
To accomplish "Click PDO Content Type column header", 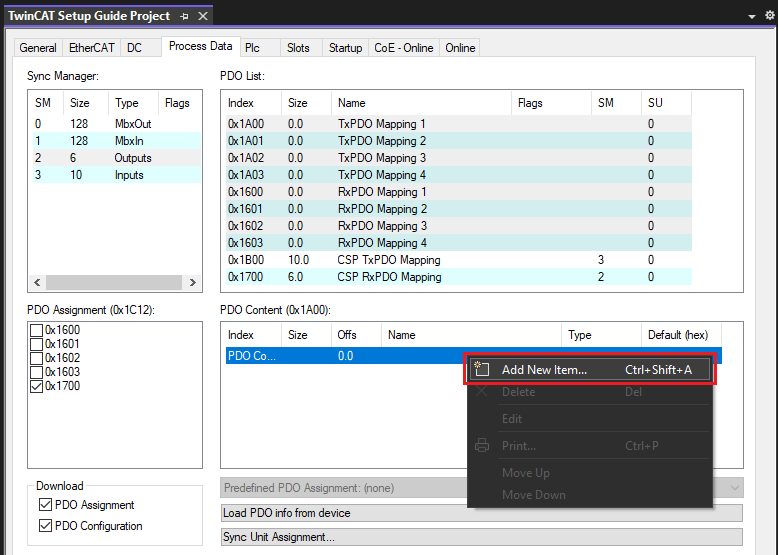I will pos(601,335).
